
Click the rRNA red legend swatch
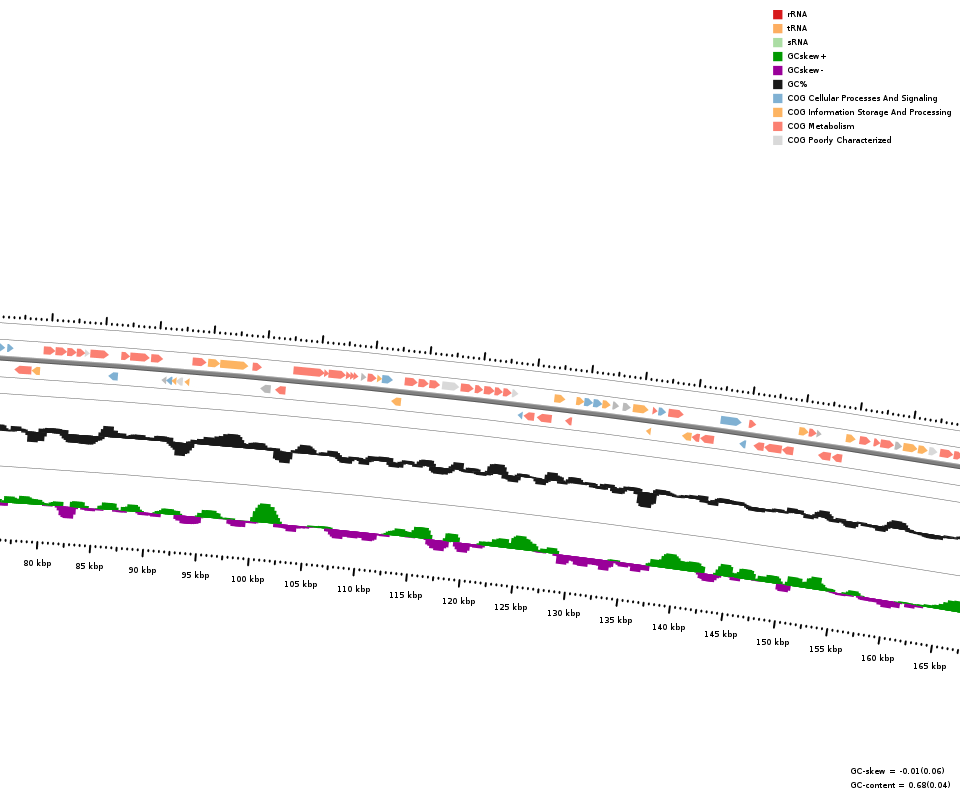click(777, 14)
